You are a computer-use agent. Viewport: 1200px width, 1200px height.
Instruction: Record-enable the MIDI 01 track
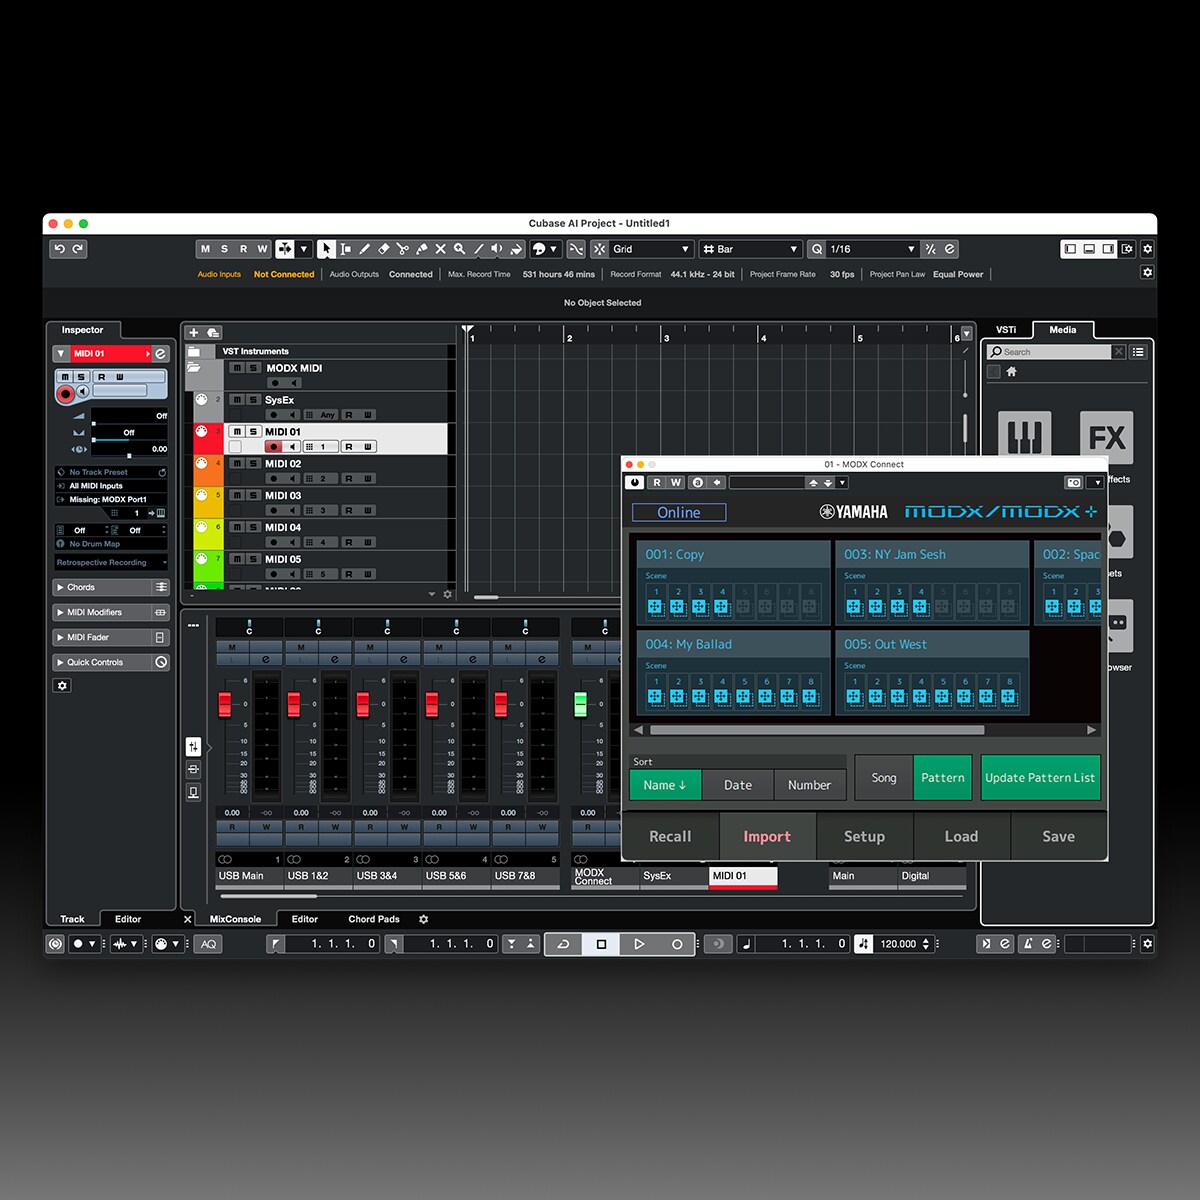tap(273, 447)
